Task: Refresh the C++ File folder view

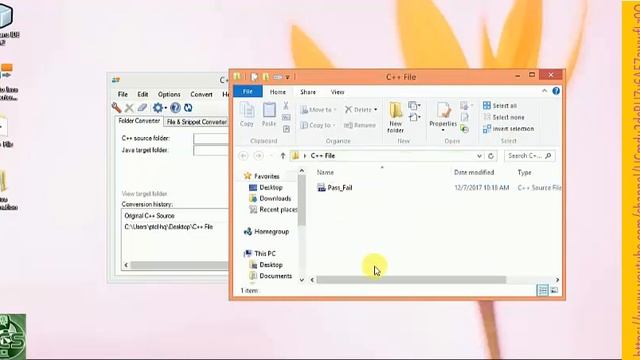Action: click(491, 156)
